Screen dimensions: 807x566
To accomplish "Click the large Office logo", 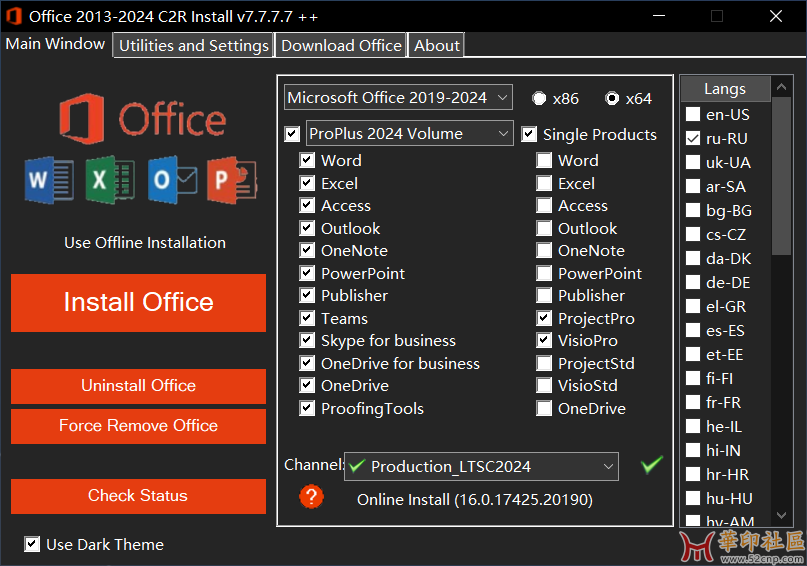I will click(143, 119).
